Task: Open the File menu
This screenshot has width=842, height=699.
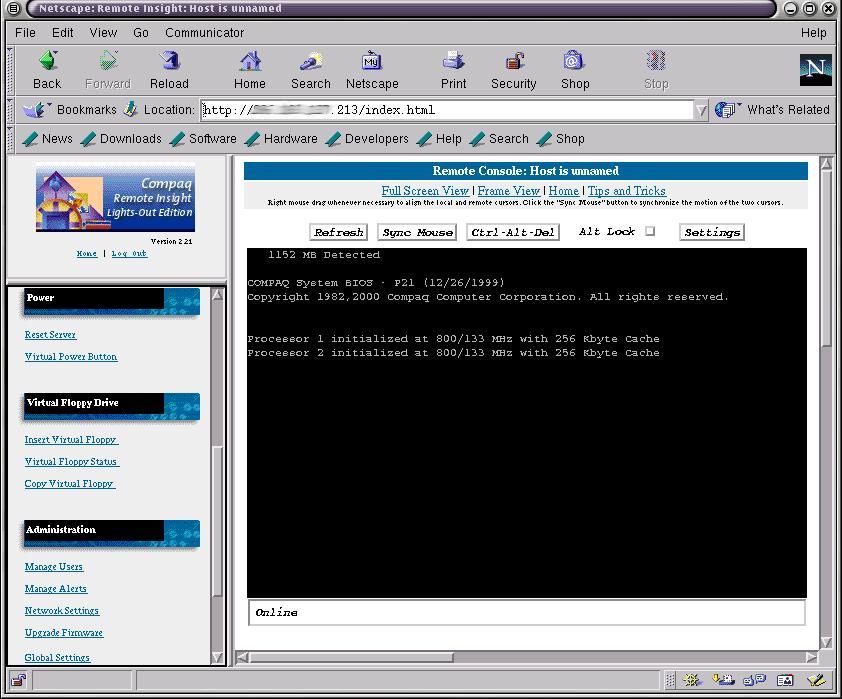Action: (25, 32)
